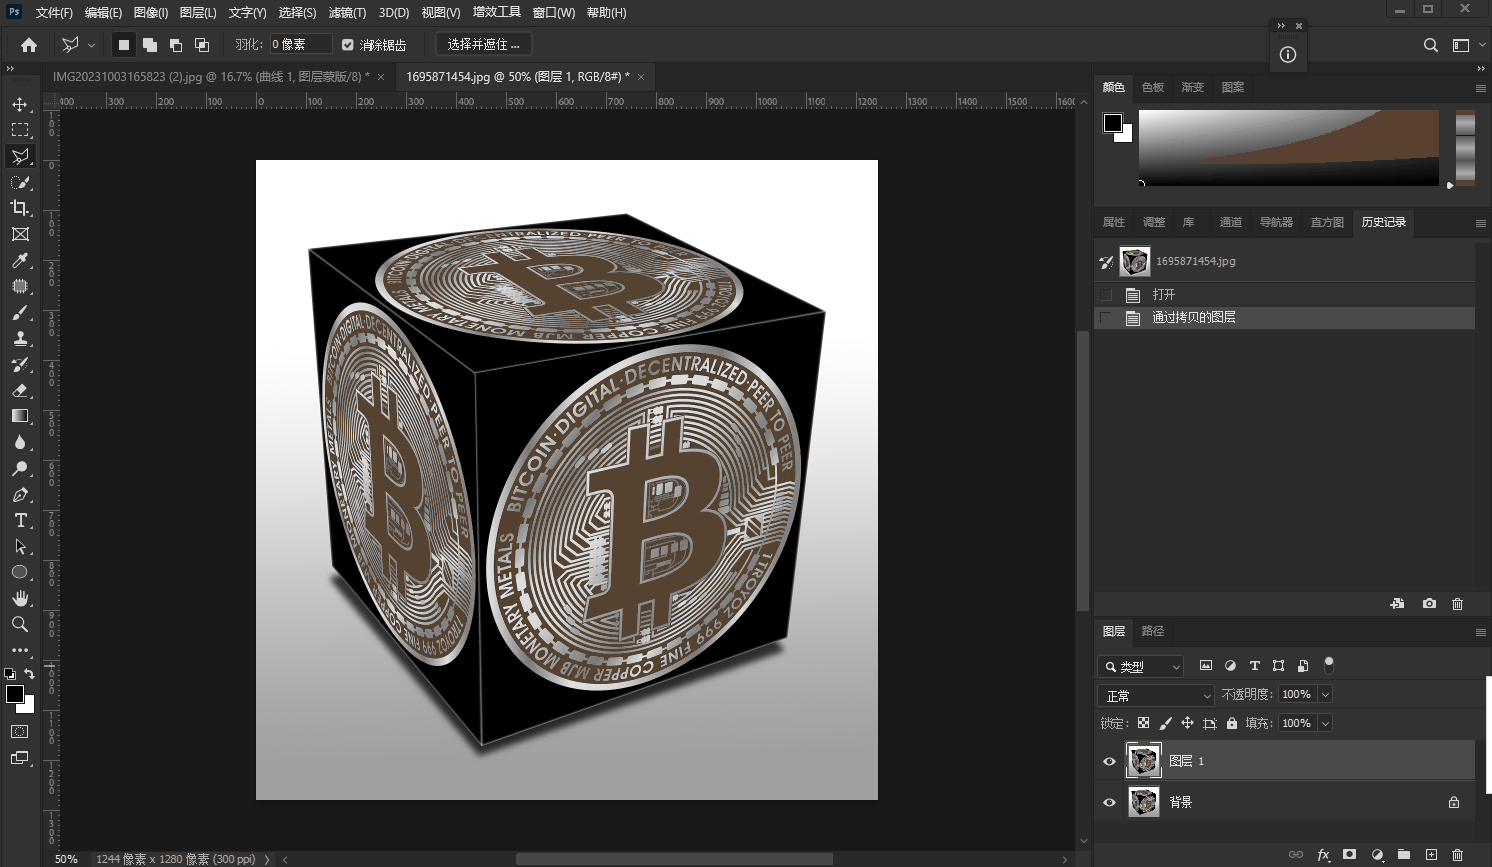Open opacity 不透明度 dropdown arrow
The height and width of the screenshot is (867, 1492).
pos(1326,694)
